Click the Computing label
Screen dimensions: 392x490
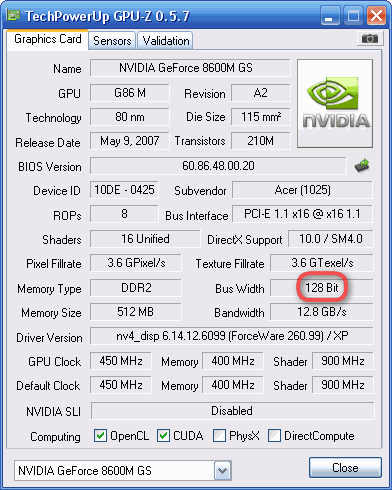[55, 437]
